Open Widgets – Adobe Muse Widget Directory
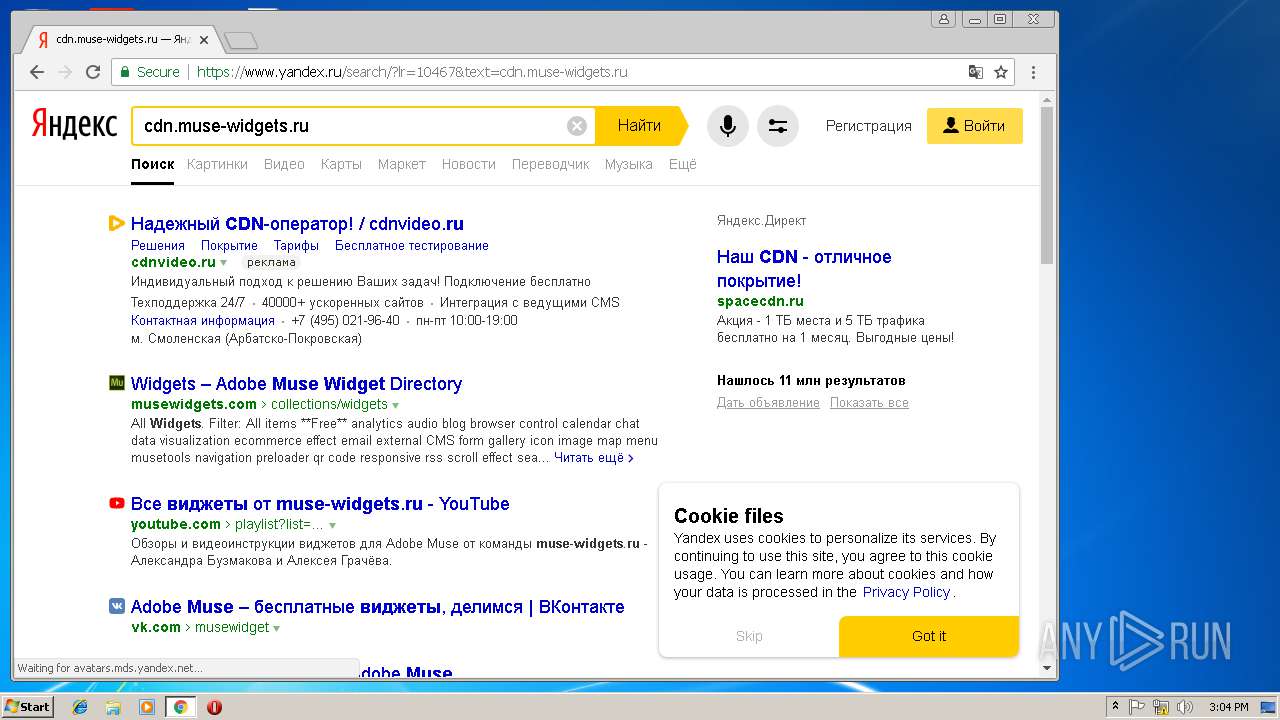This screenshot has height=720, width=1280. tap(296, 384)
